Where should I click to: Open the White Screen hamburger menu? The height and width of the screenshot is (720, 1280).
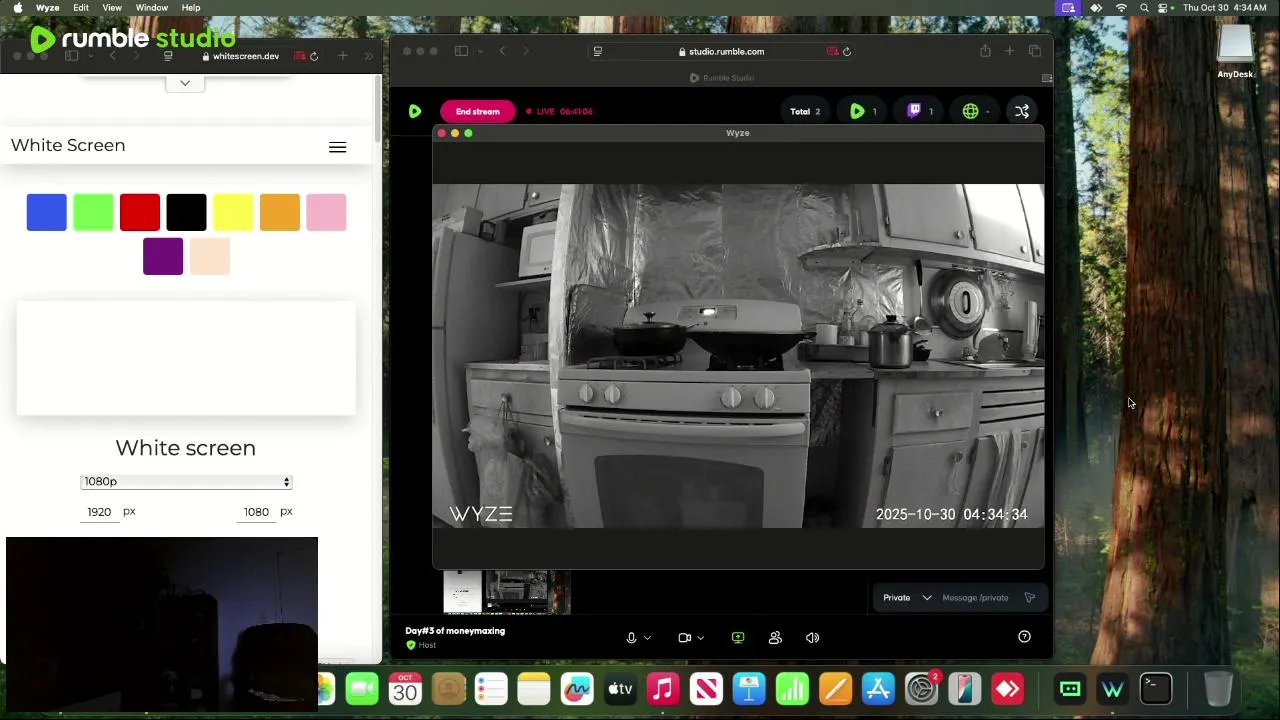[338, 147]
